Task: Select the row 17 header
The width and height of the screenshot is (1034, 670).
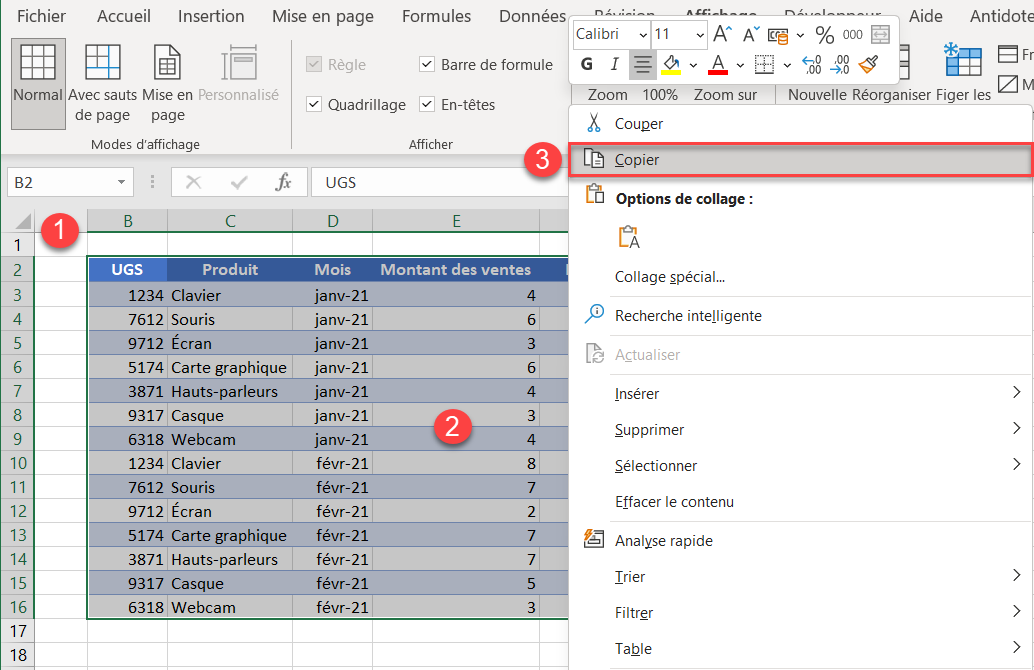Action: 18,631
